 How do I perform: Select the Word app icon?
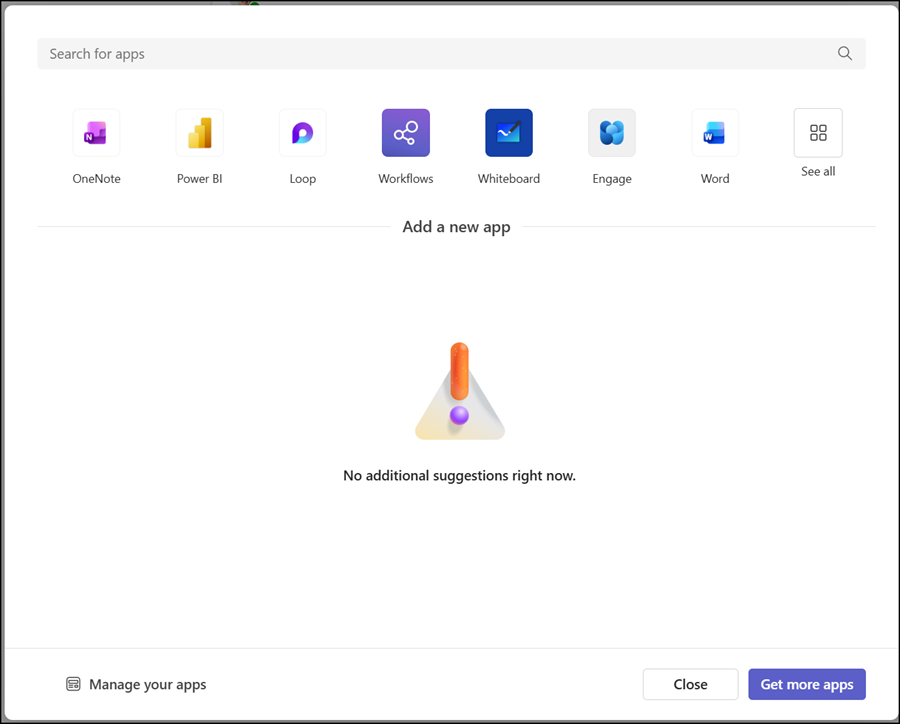715,133
